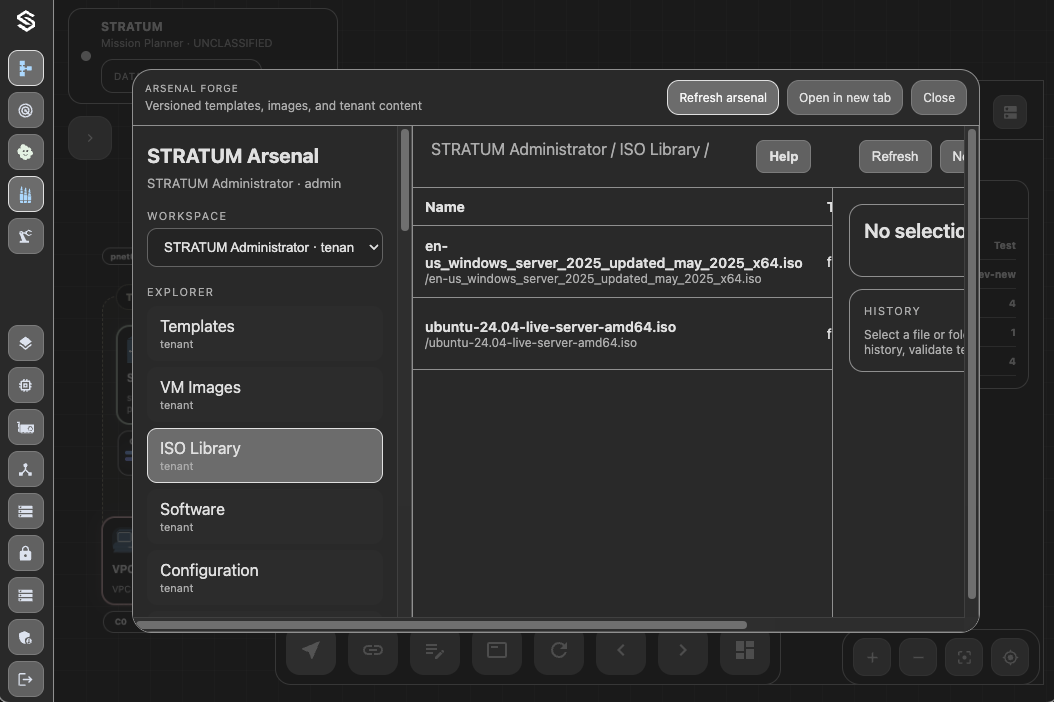This screenshot has height=702, width=1054.
Task: Open the storage icon above the lock
Action: pyautogui.click(x=26, y=511)
